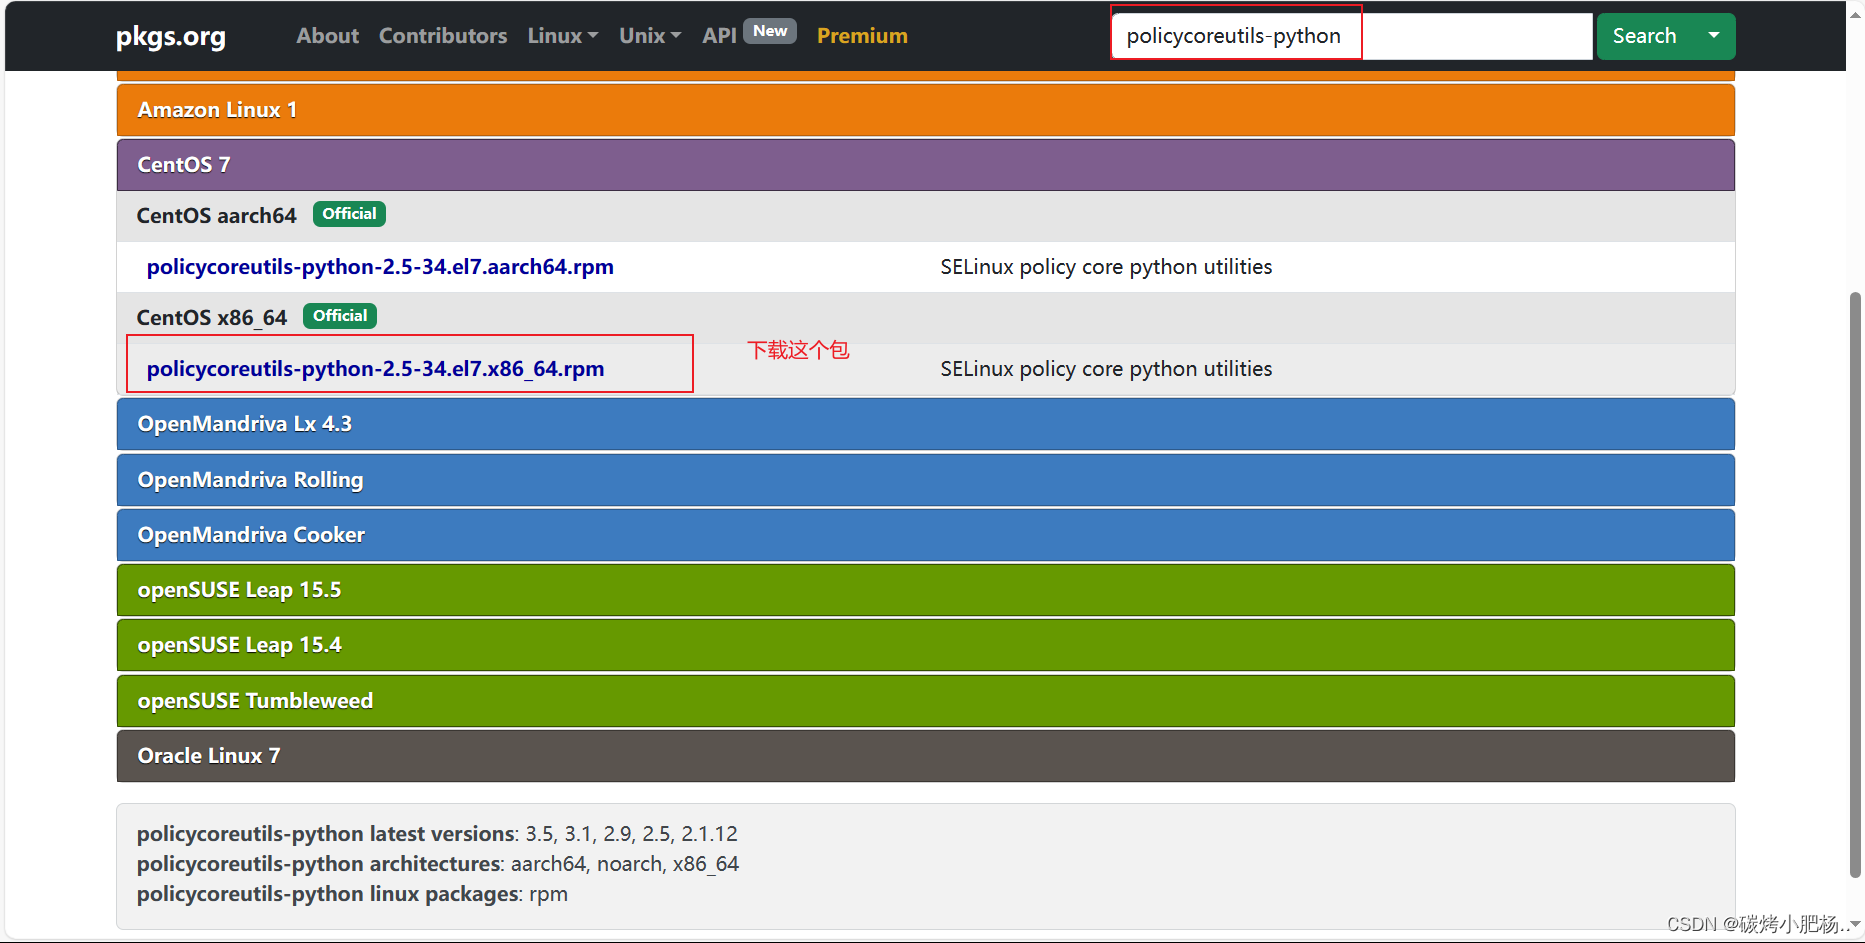Expand the OpenMandriva Lx 4.3 section

coord(926,424)
